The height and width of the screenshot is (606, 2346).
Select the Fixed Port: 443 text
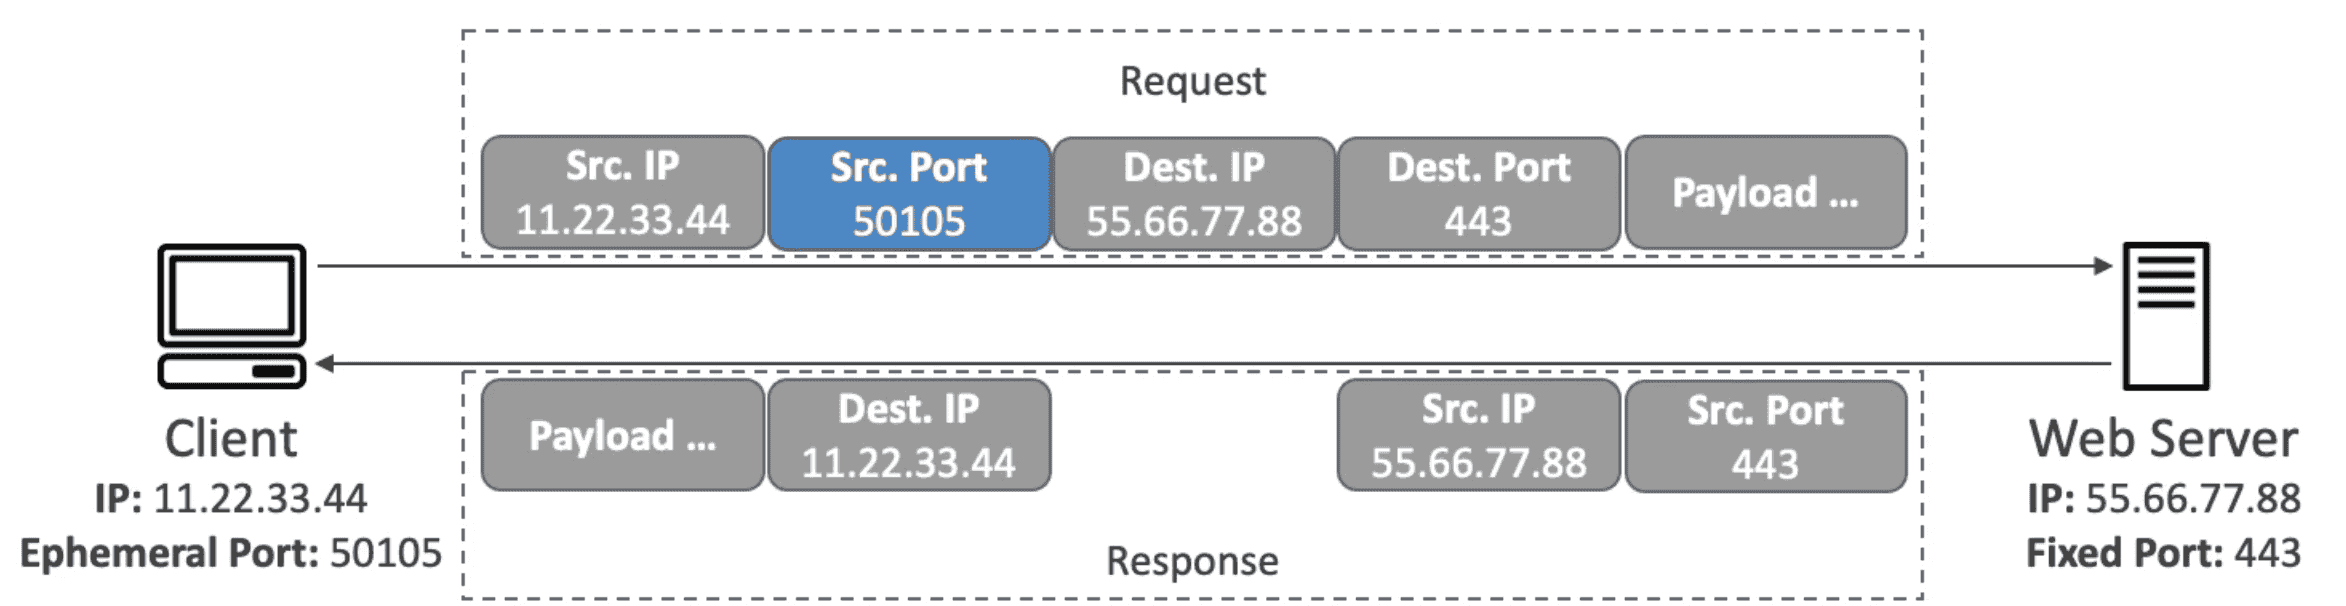(x=2163, y=553)
